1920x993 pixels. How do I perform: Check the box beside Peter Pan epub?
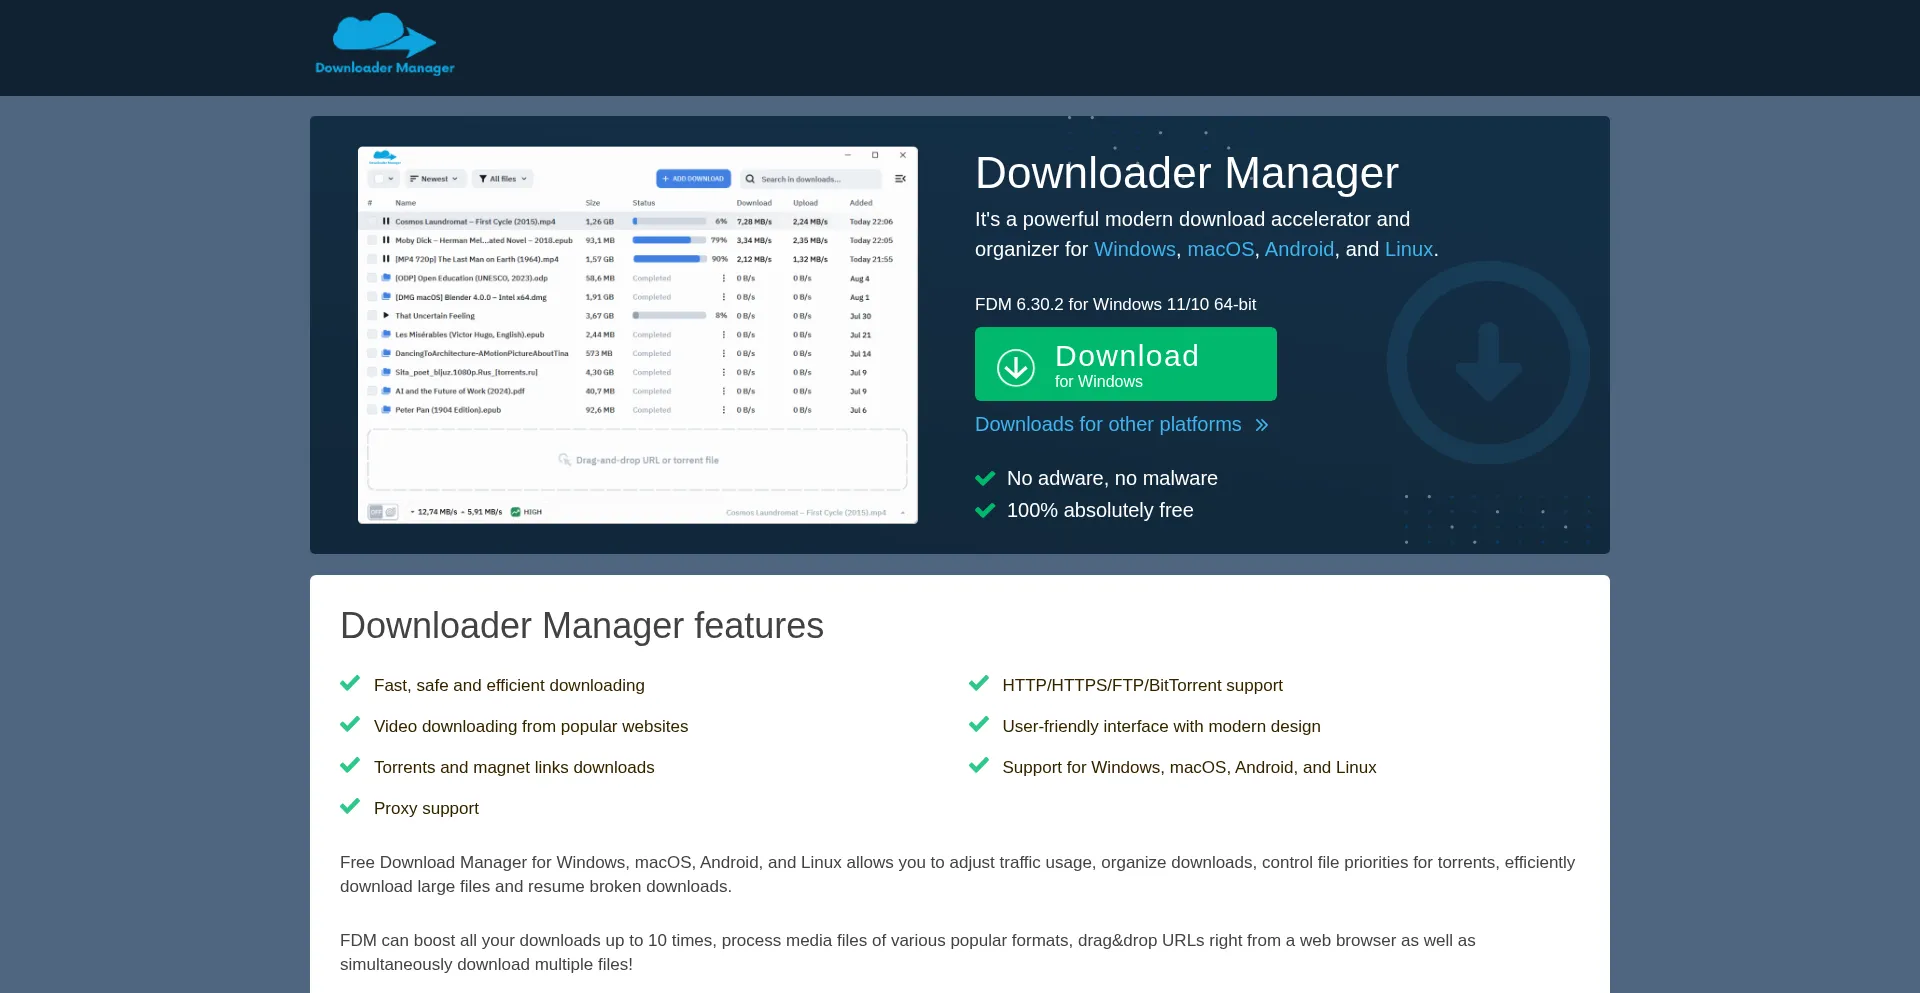point(372,410)
